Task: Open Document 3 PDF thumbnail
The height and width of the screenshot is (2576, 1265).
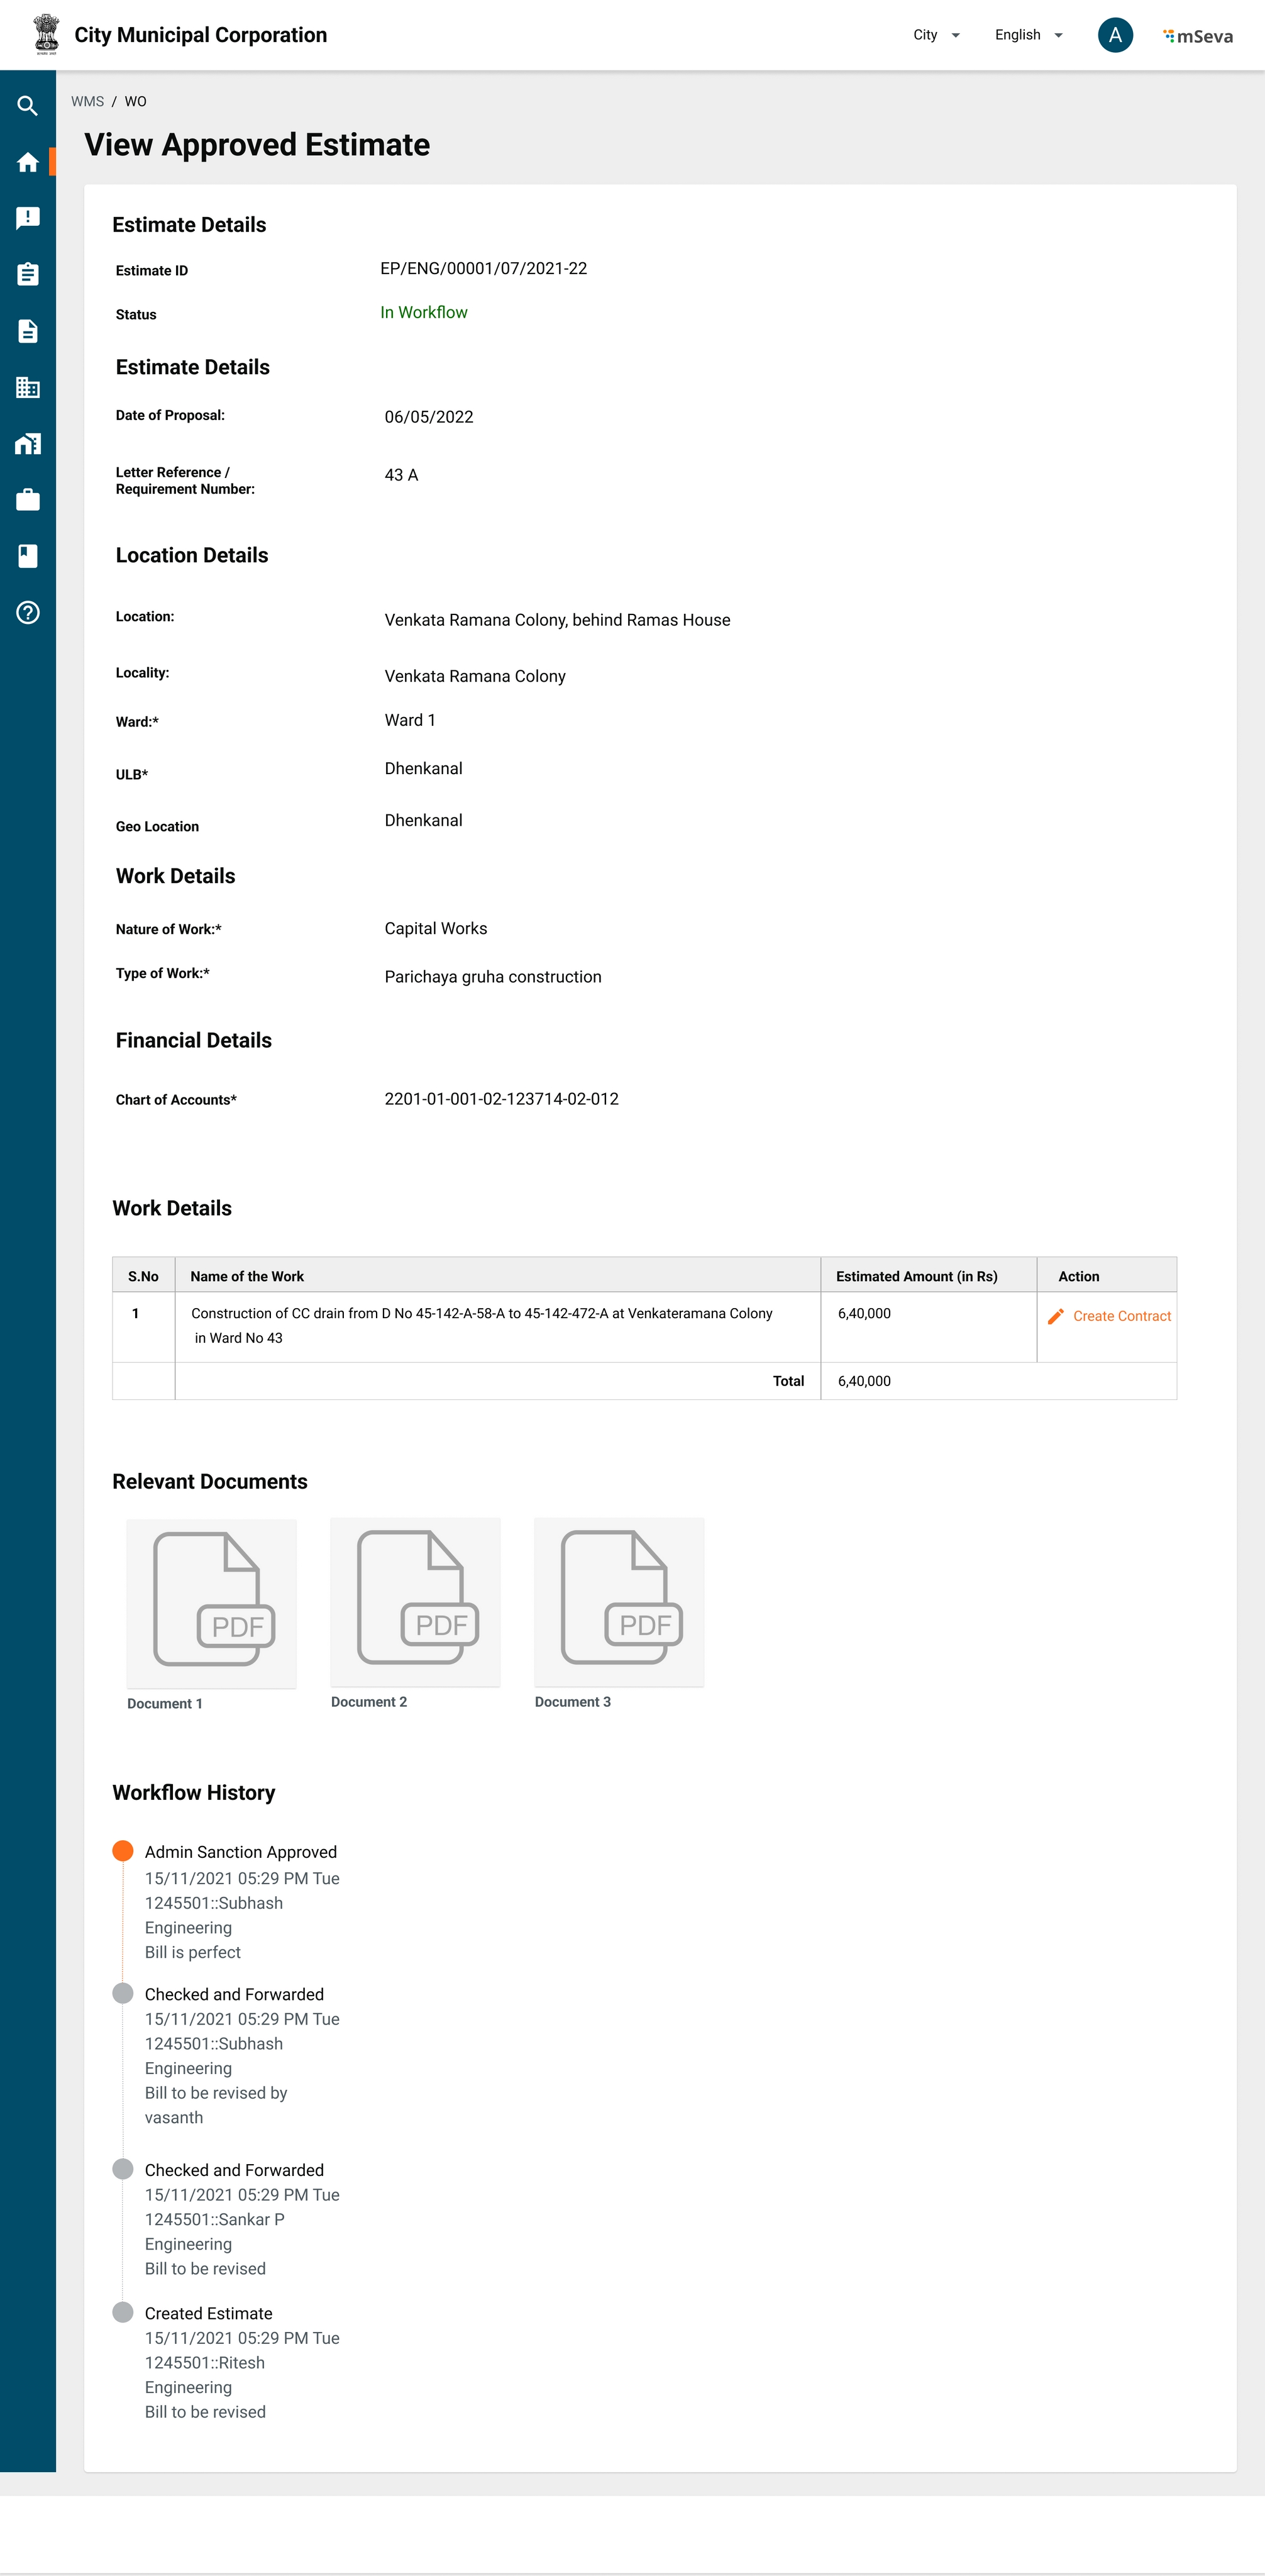Action: pos(619,1601)
